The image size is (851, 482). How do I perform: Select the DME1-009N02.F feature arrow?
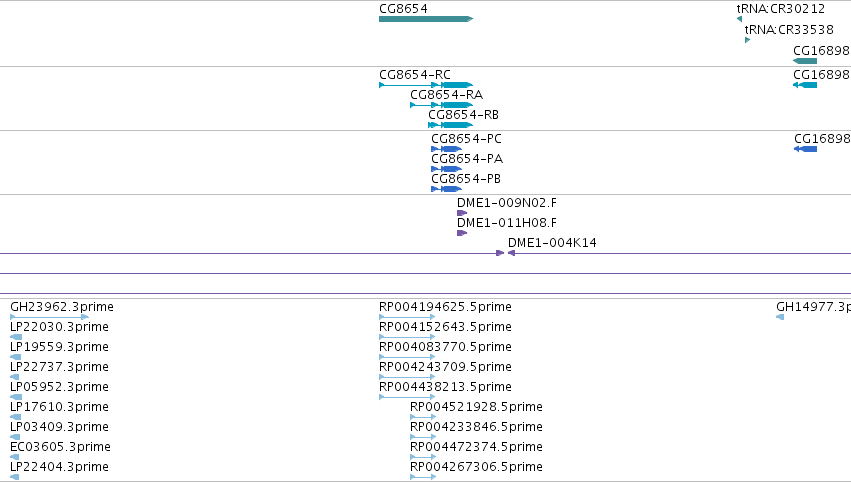click(462, 213)
